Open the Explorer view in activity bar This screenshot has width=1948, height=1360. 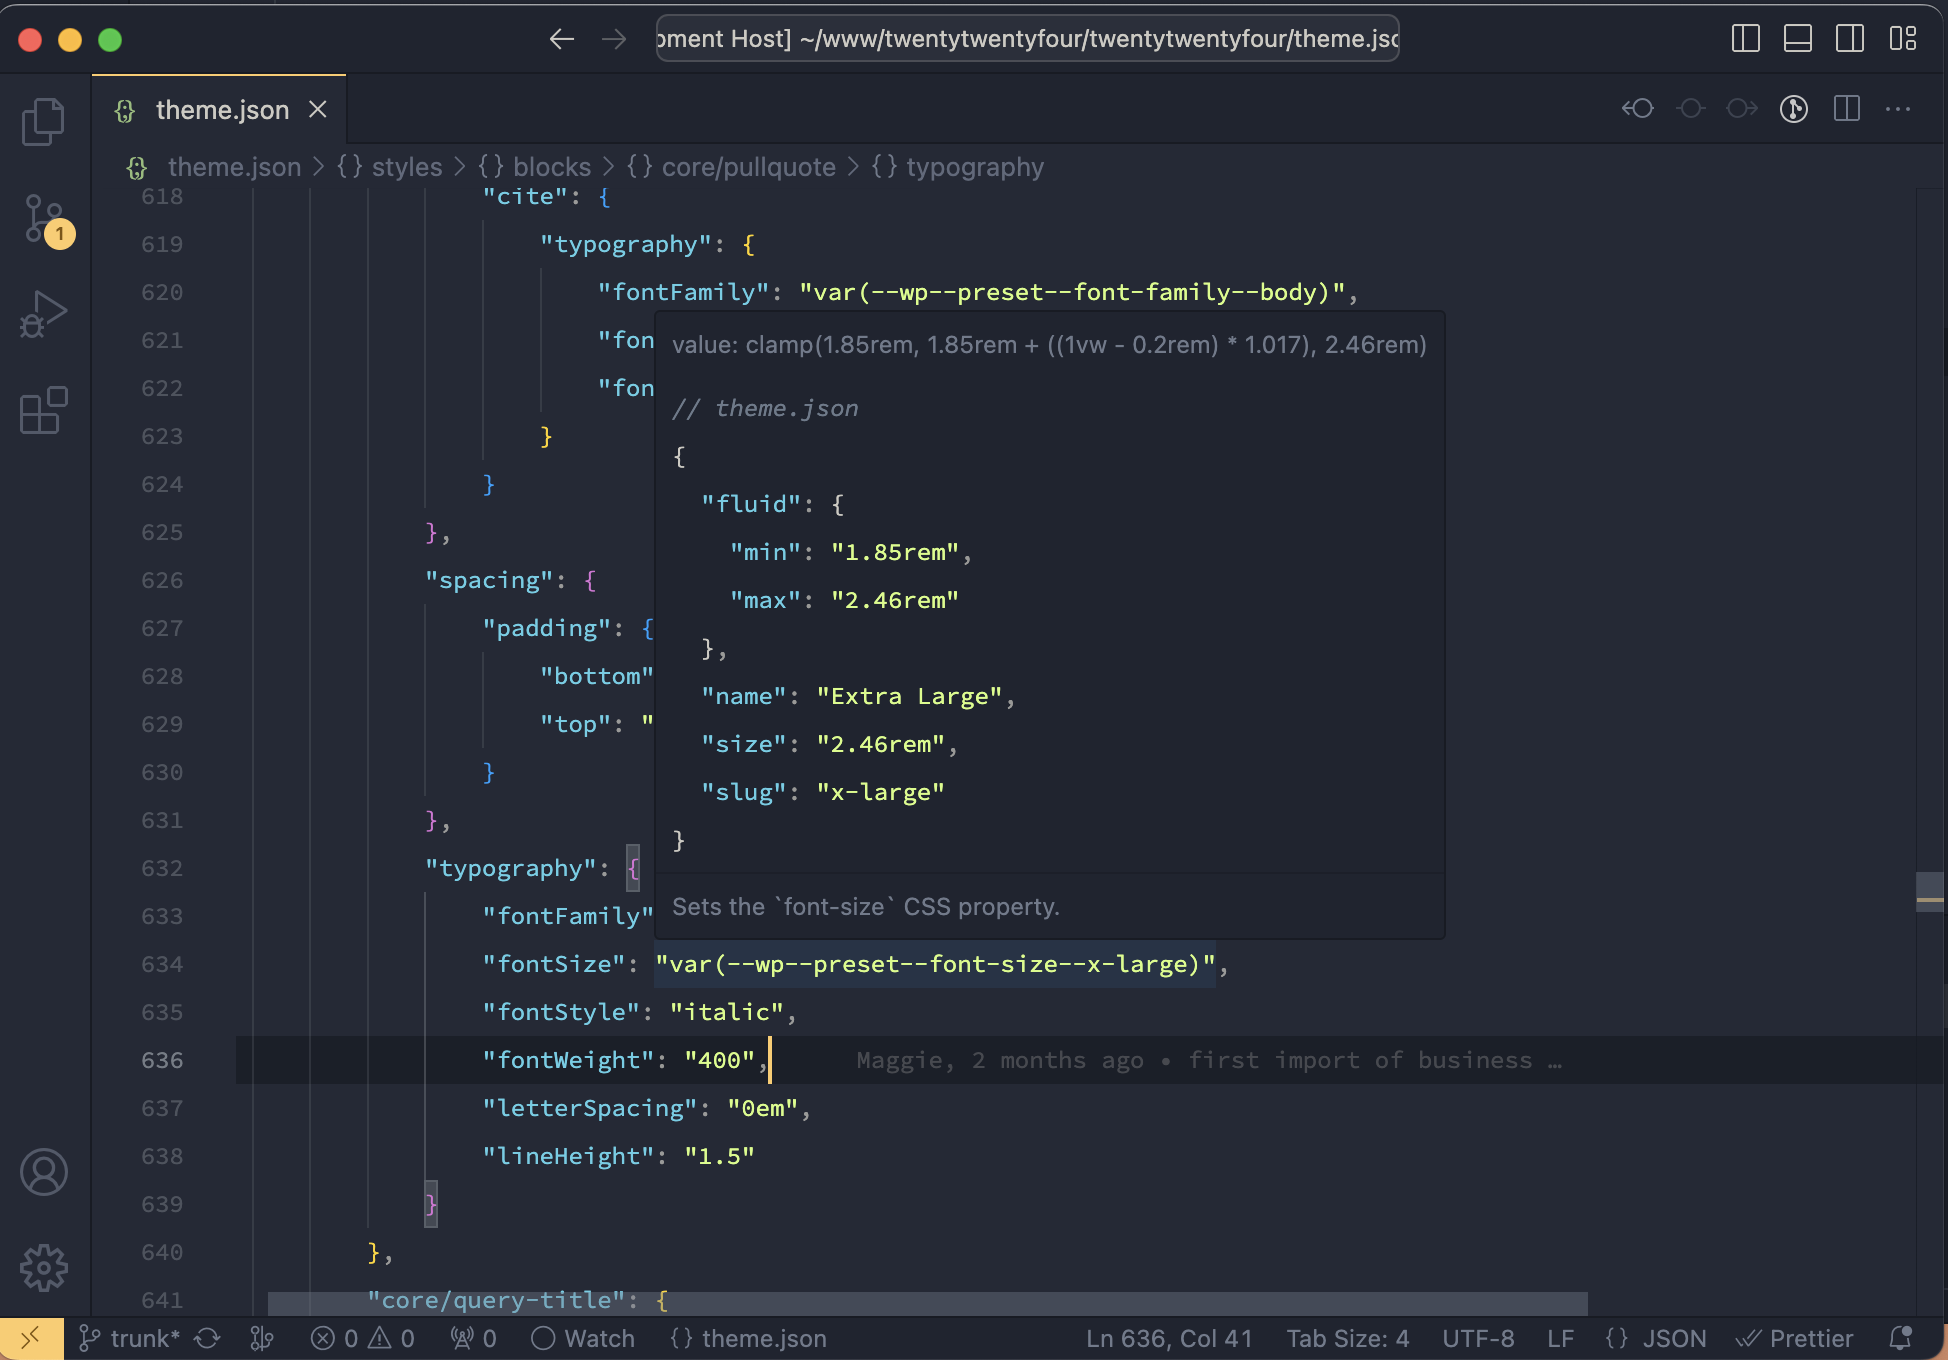coord(43,121)
